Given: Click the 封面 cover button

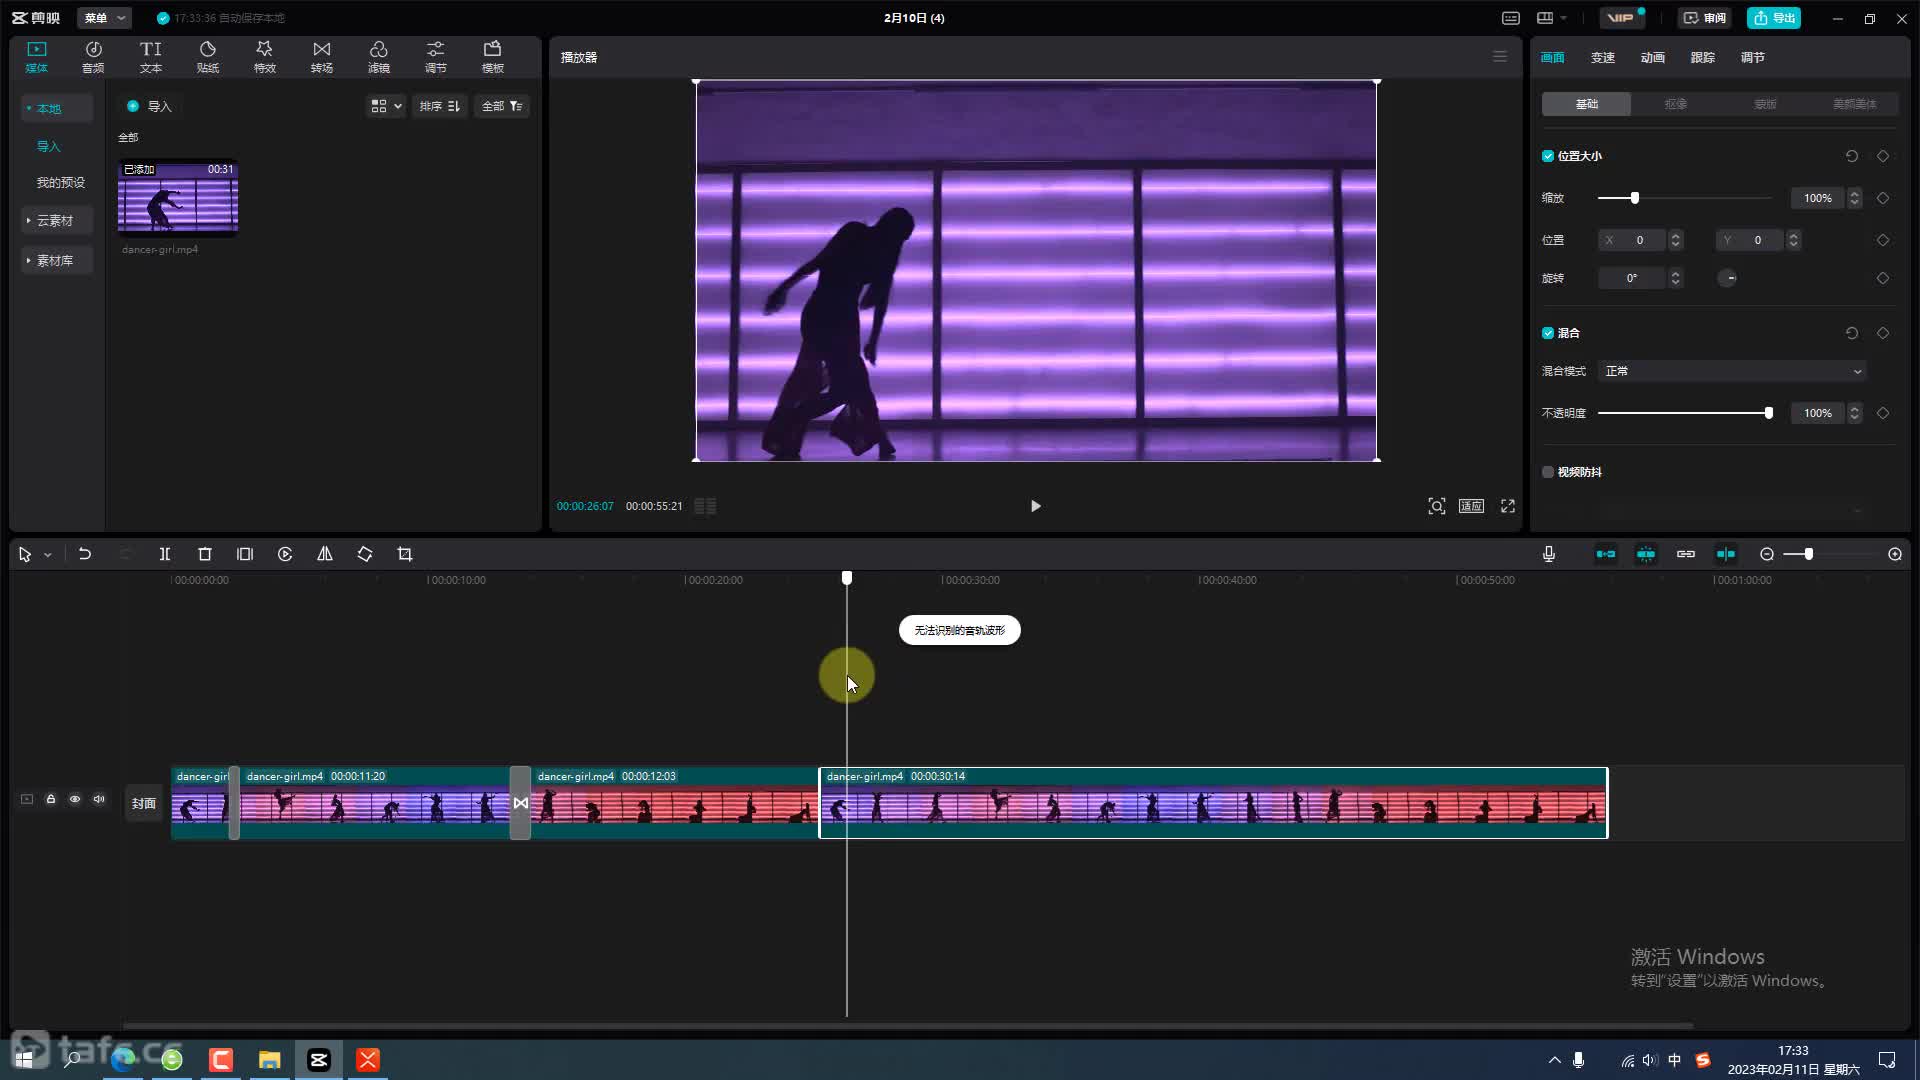Looking at the screenshot, I should pyautogui.click(x=144, y=803).
